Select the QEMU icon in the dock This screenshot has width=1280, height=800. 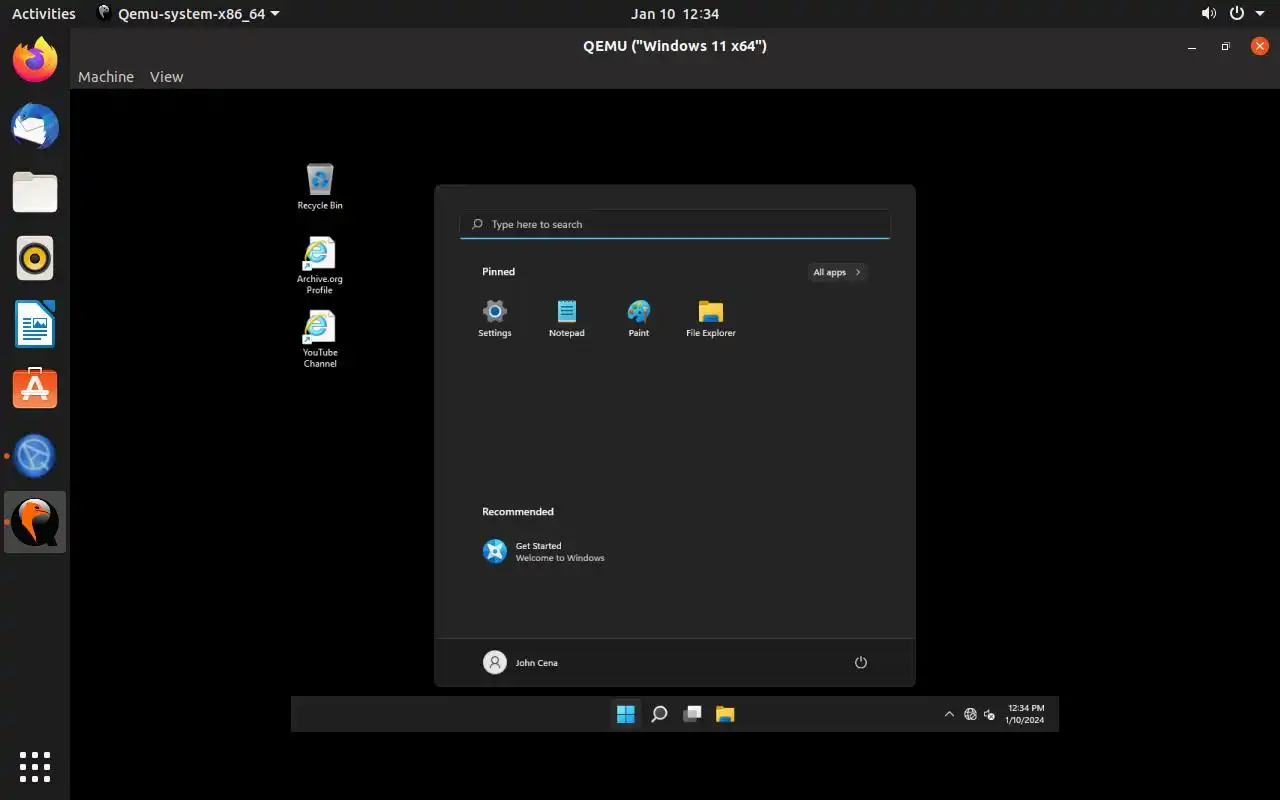(x=35, y=521)
